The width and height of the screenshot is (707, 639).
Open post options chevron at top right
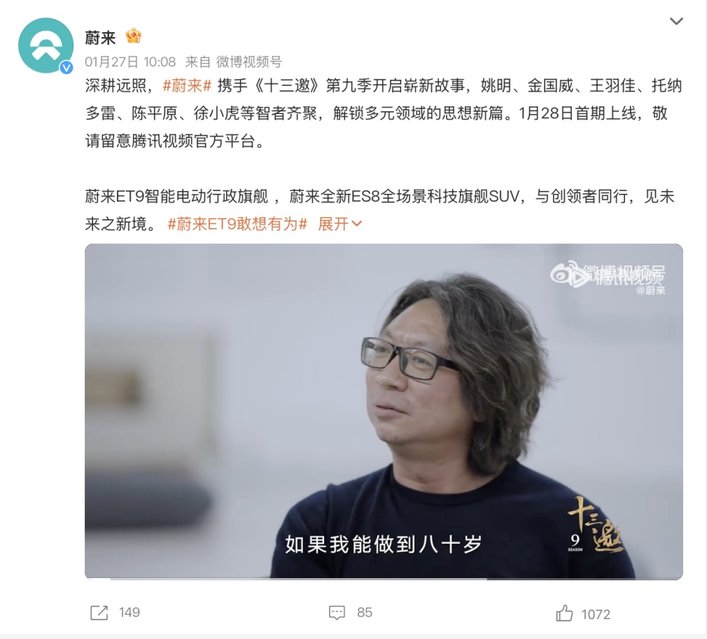[676, 21]
